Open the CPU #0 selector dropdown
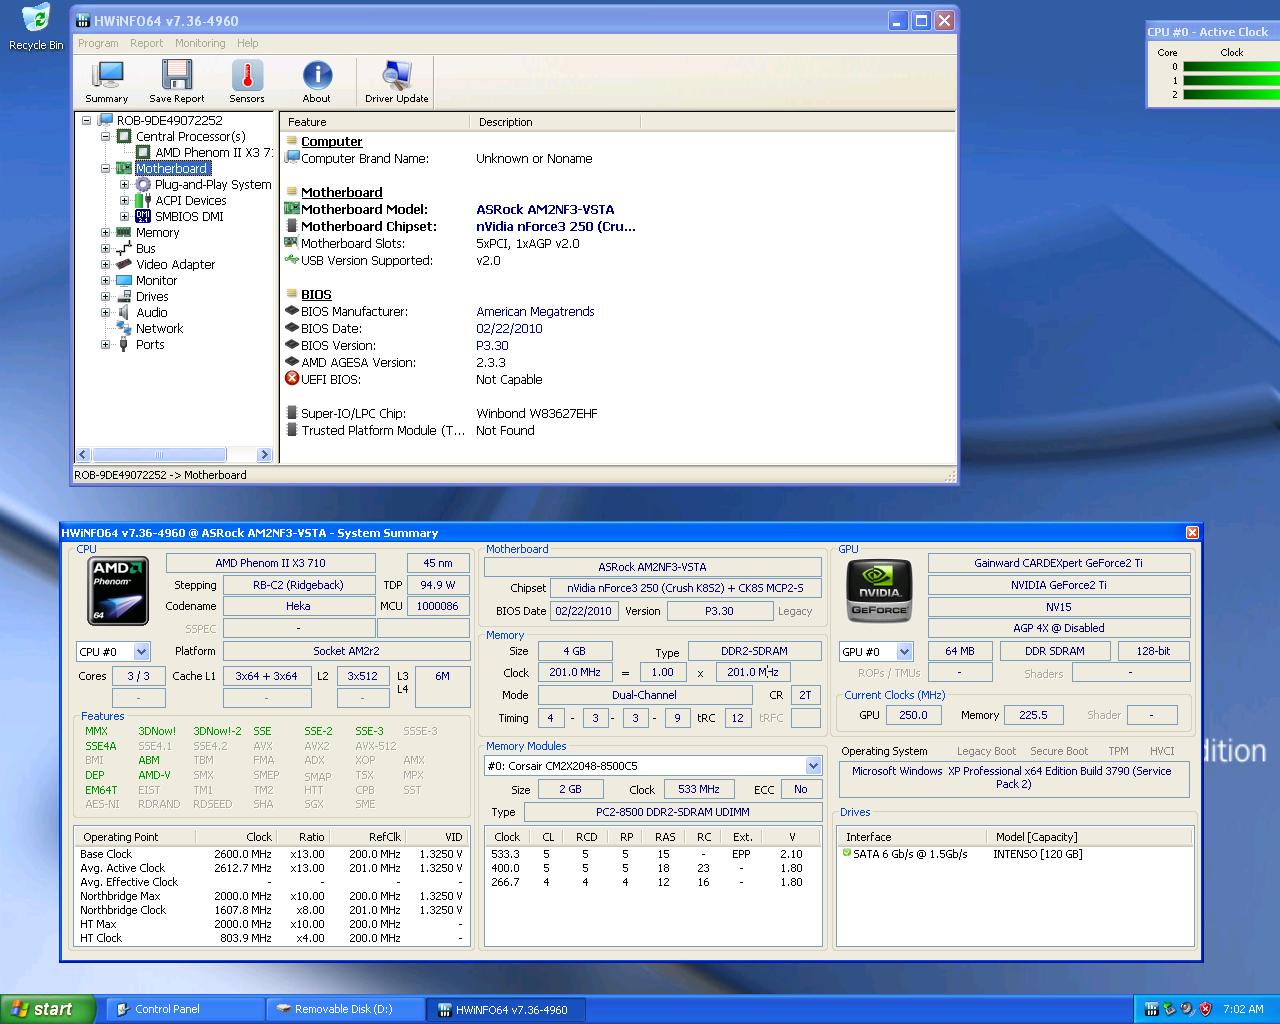The image size is (1280, 1024). pyautogui.click(x=141, y=652)
